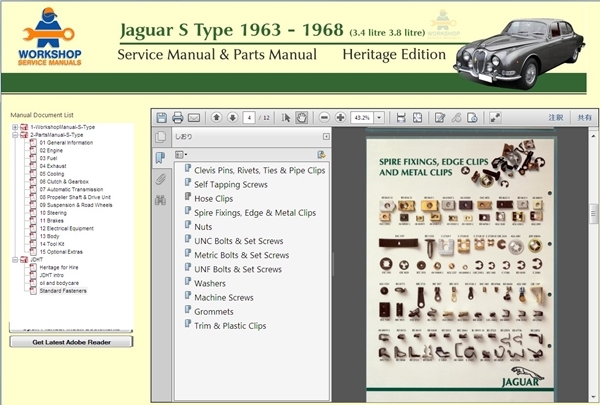
Task: Open the 注釈 comment pane tab
Action: (556, 118)
